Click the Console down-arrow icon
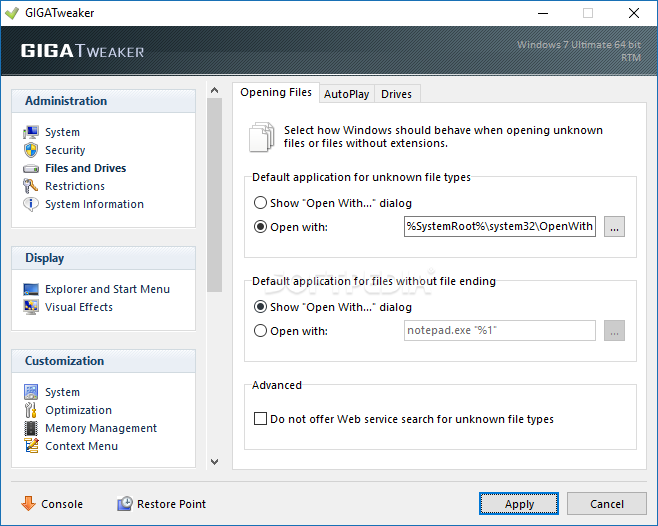Screen dimensions: 658x526 pyautogui.click(x=29, y=503)
